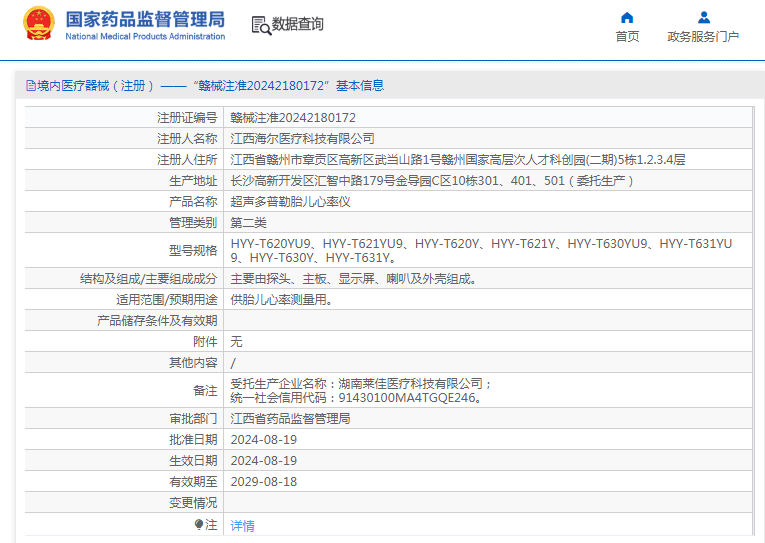Click the person icon above 政务服务门户
The height and width of the screenshot is (543, 765).
(x=704, y=18)
